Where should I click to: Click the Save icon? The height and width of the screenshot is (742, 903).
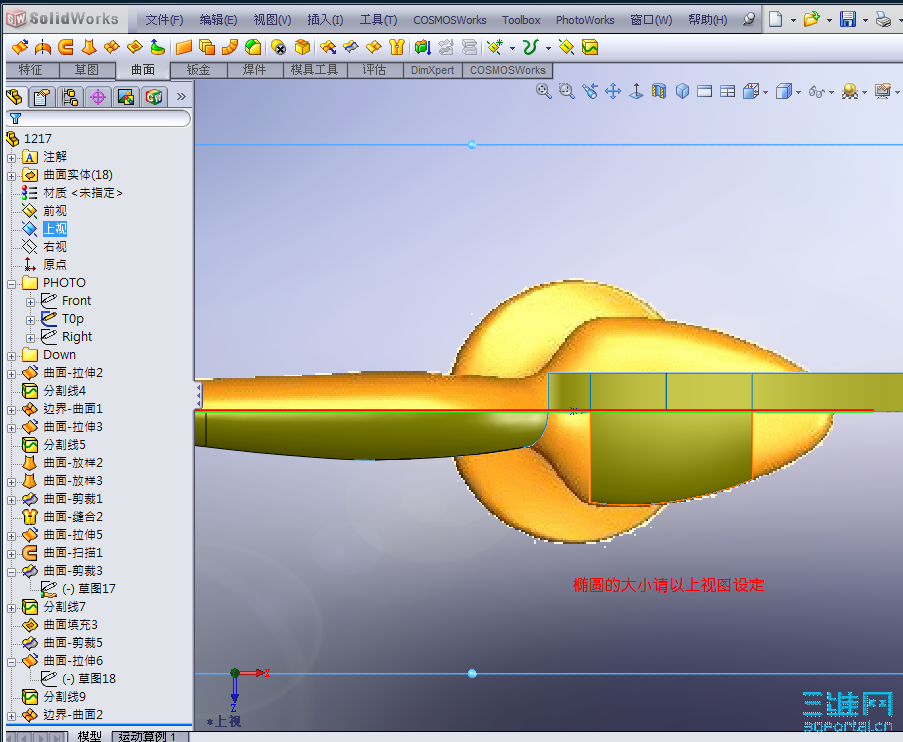click(x=848, y=20)
